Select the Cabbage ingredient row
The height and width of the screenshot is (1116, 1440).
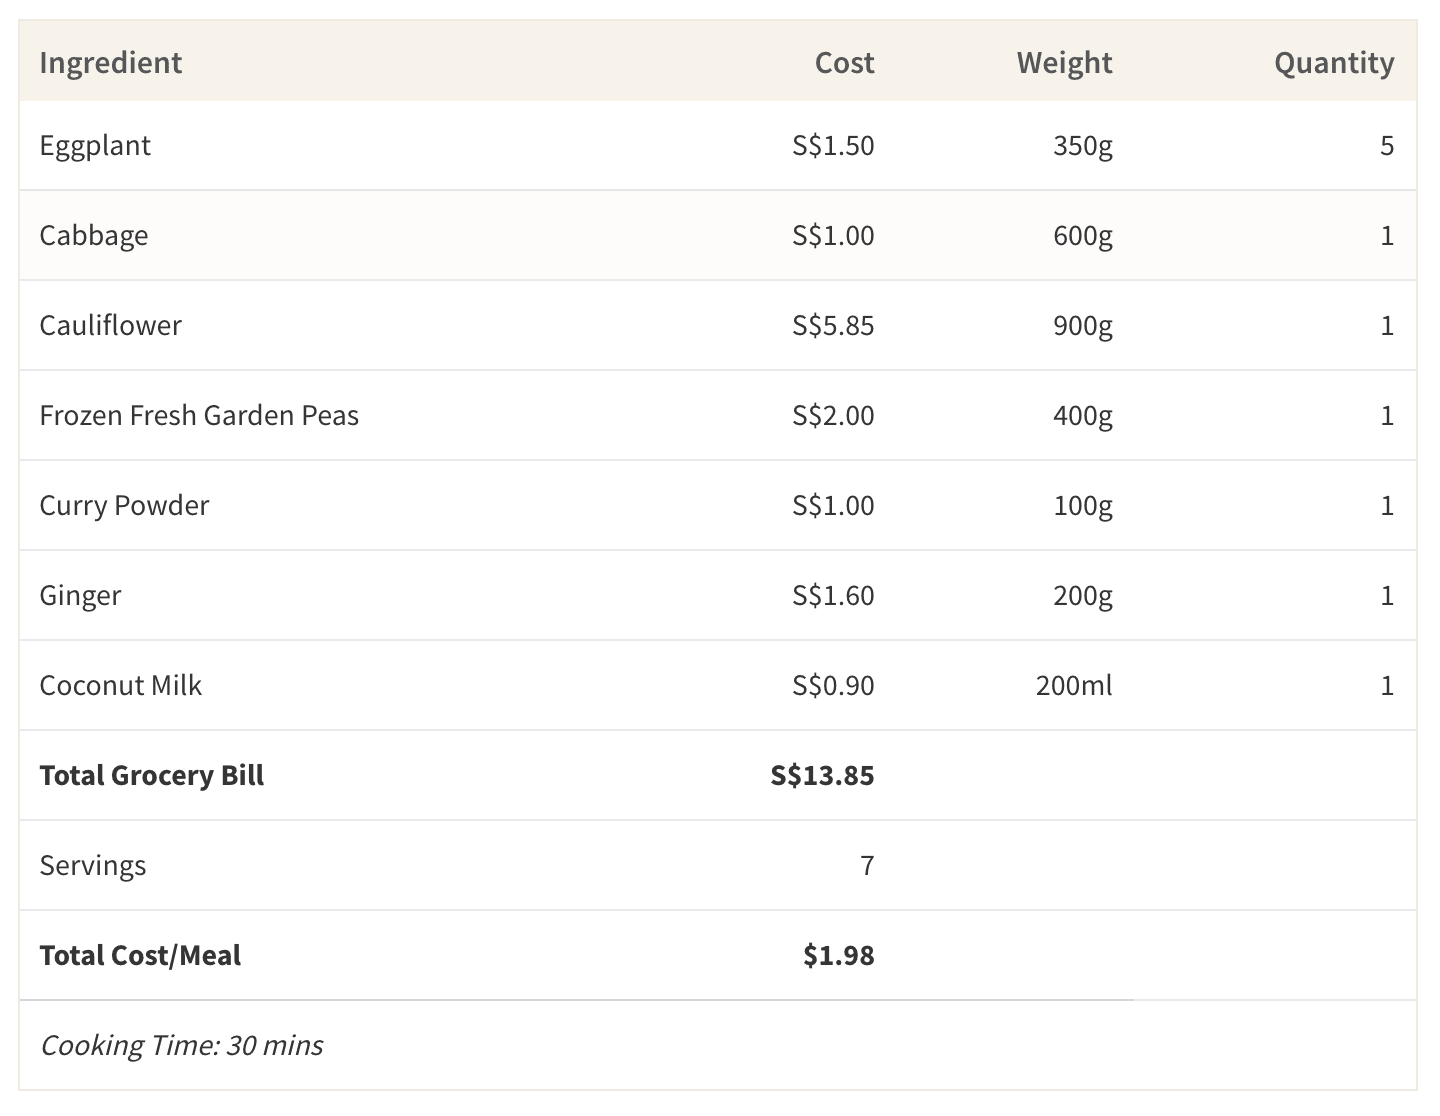[x=94, y=236]
